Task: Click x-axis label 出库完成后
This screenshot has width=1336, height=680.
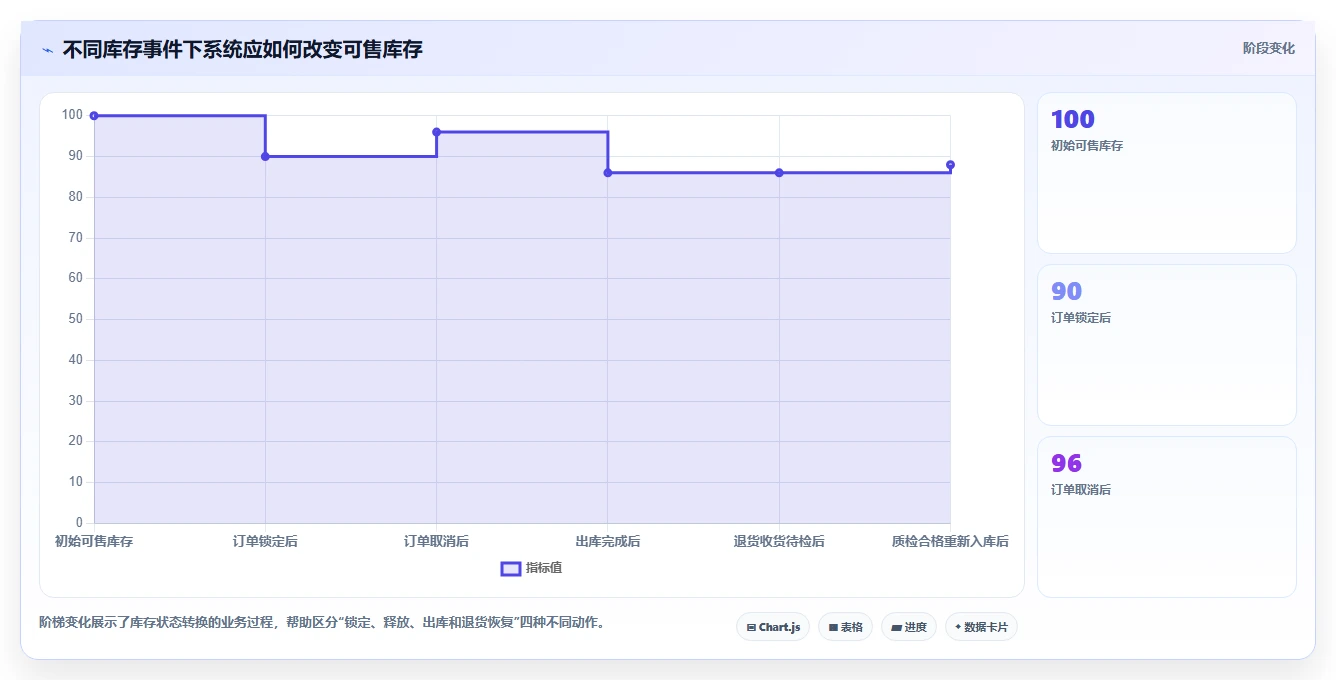Action: (x=608, y=541)
